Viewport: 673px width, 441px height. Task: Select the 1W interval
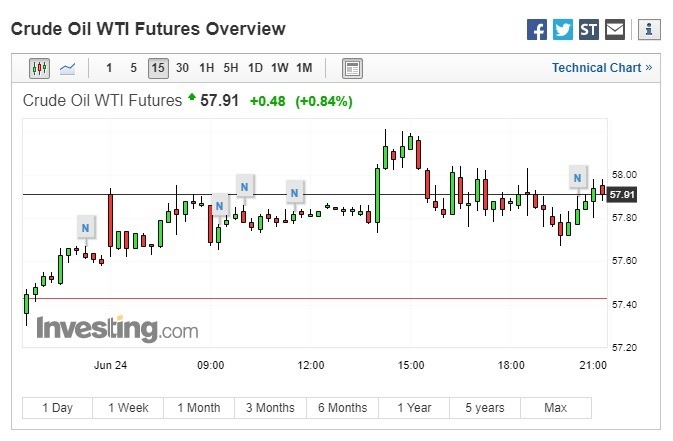pyautogui.click(x=279, y=68)
